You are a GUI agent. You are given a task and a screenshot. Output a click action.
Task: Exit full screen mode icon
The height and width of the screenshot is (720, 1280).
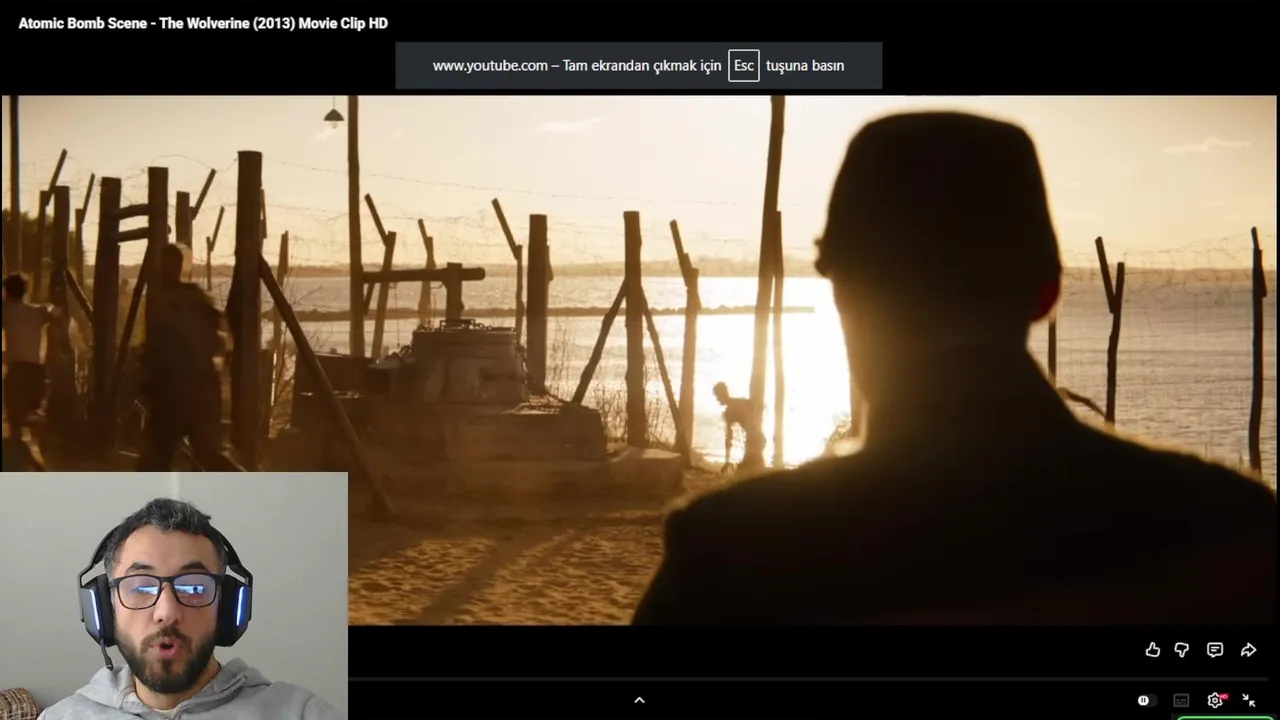tap(1248, 700)
